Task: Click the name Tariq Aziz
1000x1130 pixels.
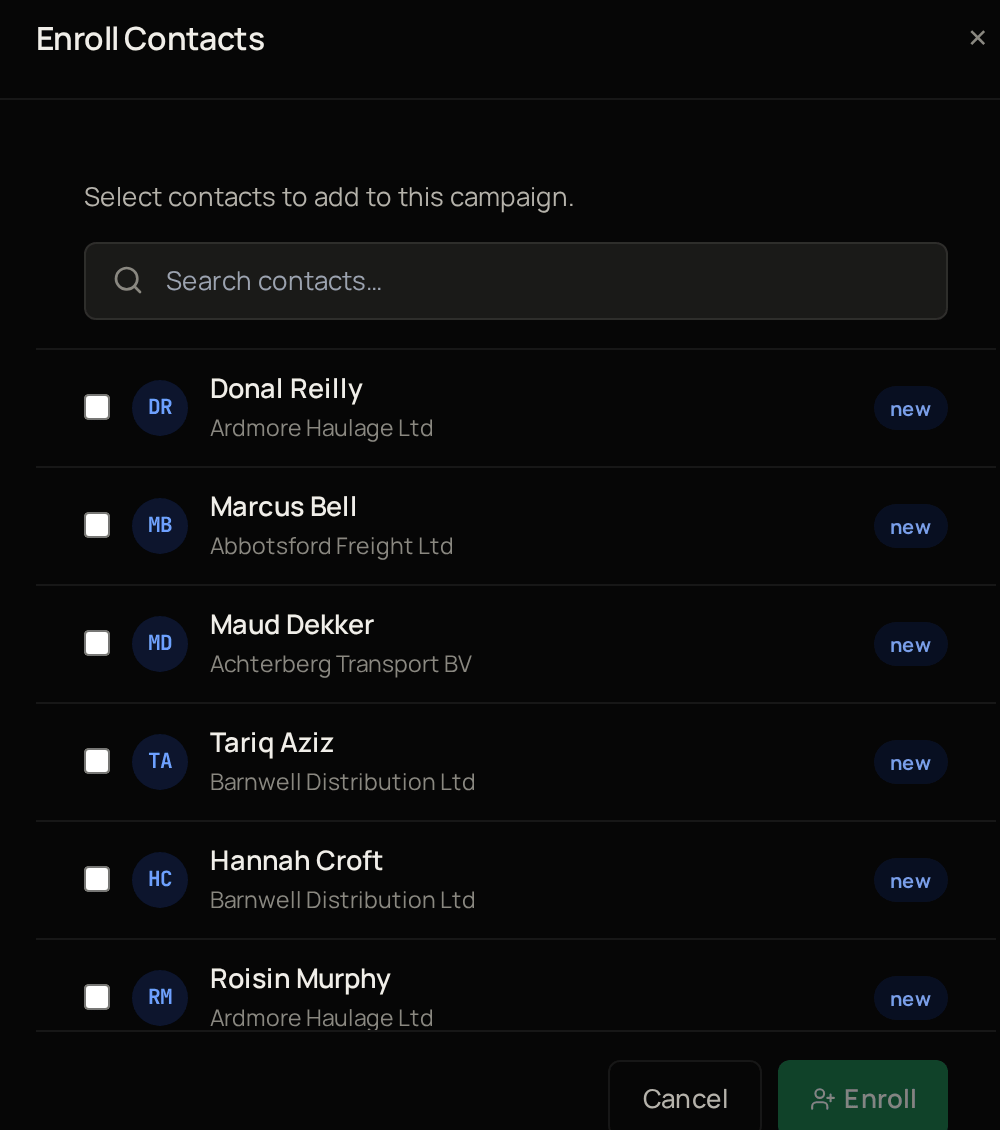Action: pyautogui.click(x=272, y=743)
